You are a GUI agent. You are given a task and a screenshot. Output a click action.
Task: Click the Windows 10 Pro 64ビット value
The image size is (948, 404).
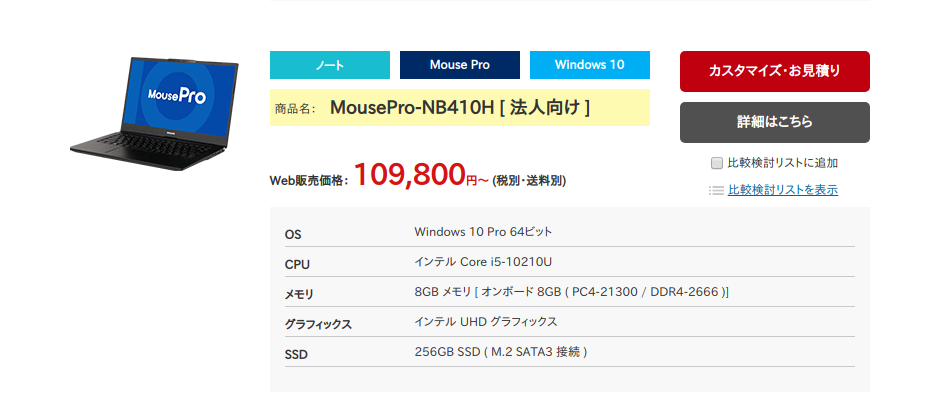(483, 232)
